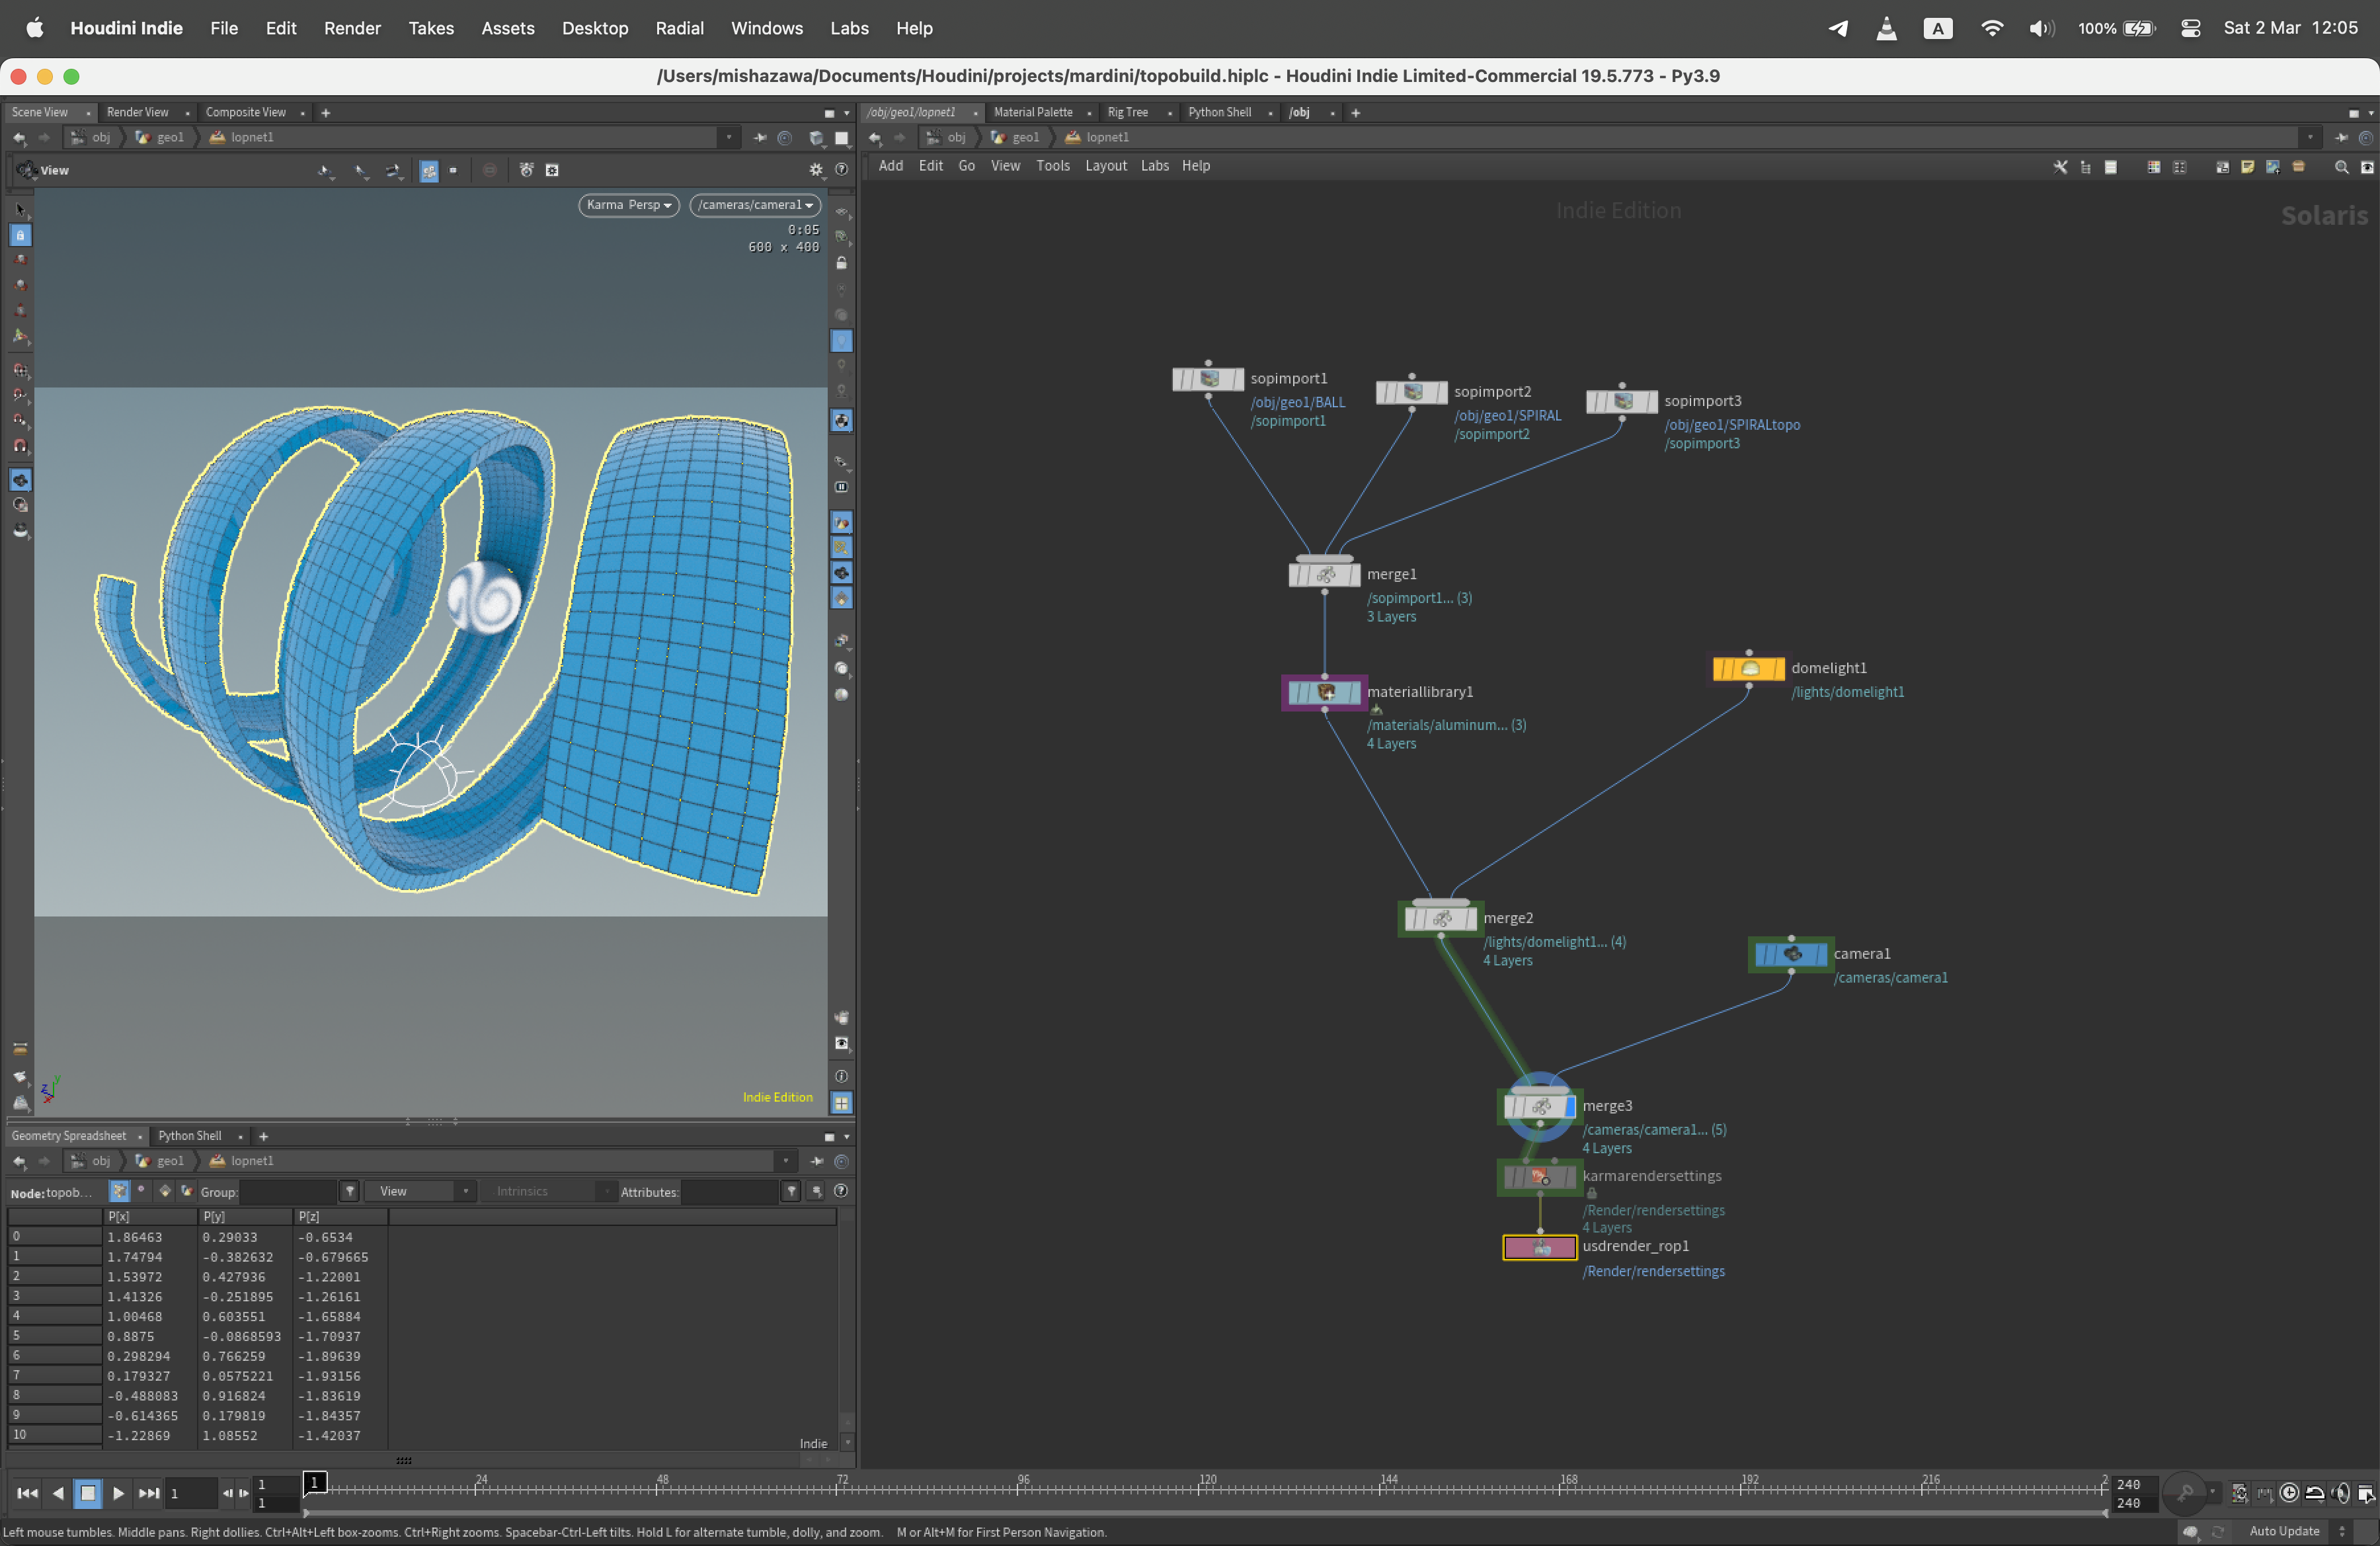This screenshot has height=1546, width=2380.
Task: Open the Karma Persp renderer dropdown
Action: [629, 205]
